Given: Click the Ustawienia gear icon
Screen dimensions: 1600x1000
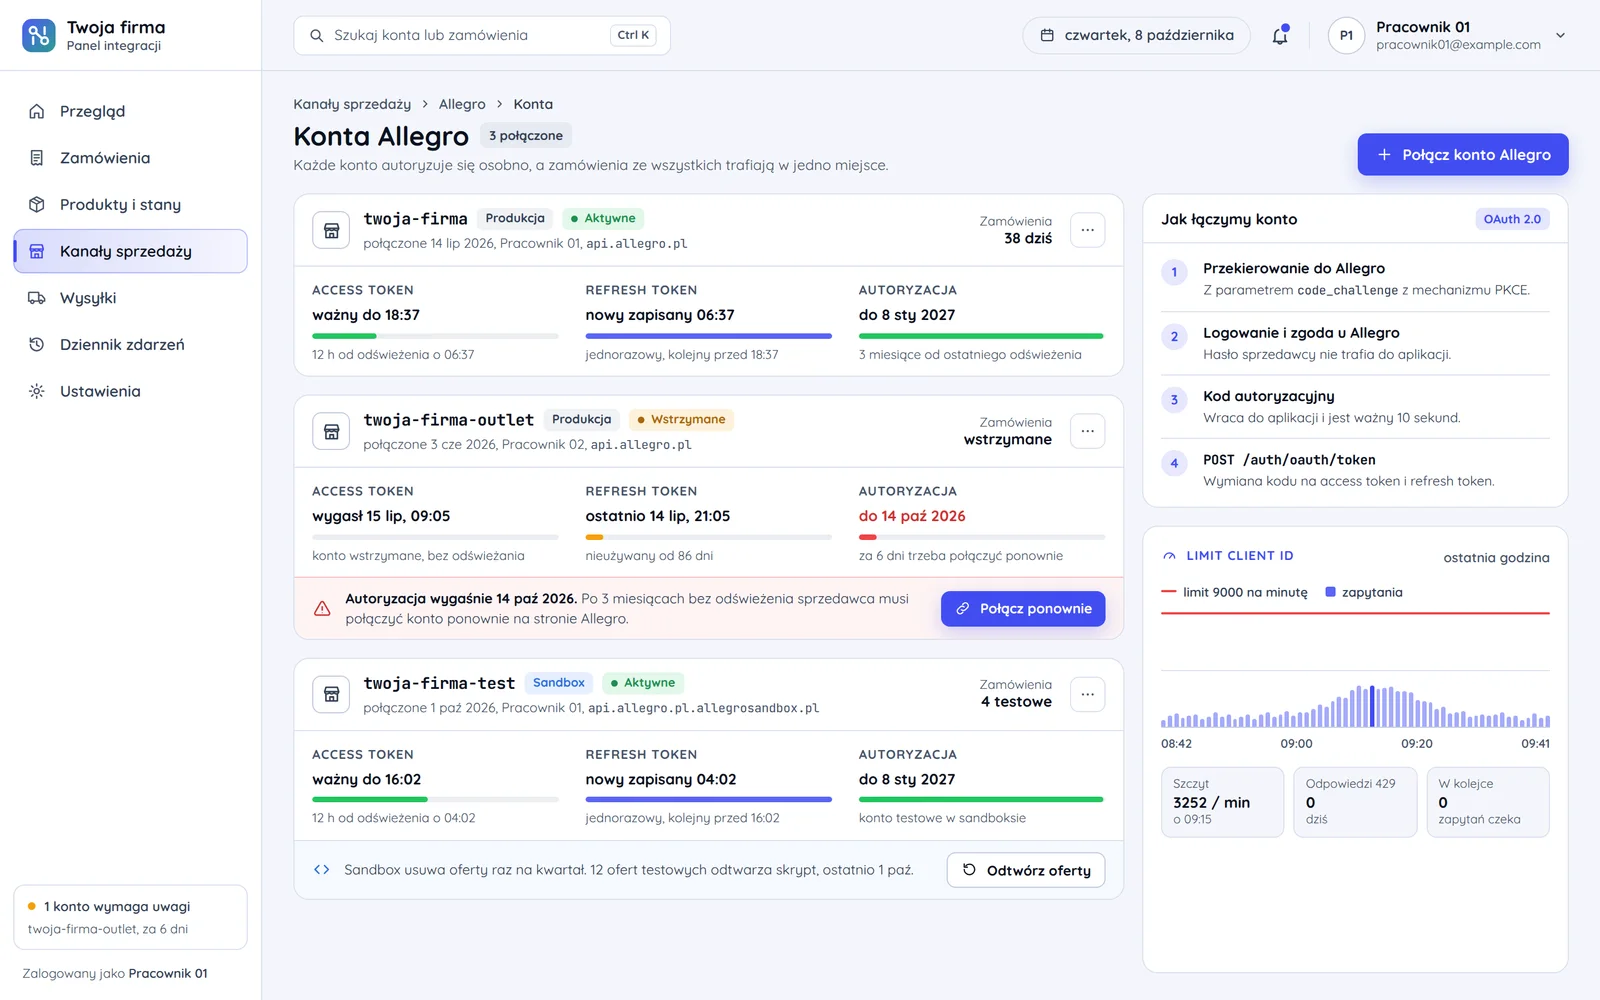Looking at the screenshot, I should click(36, 391).
